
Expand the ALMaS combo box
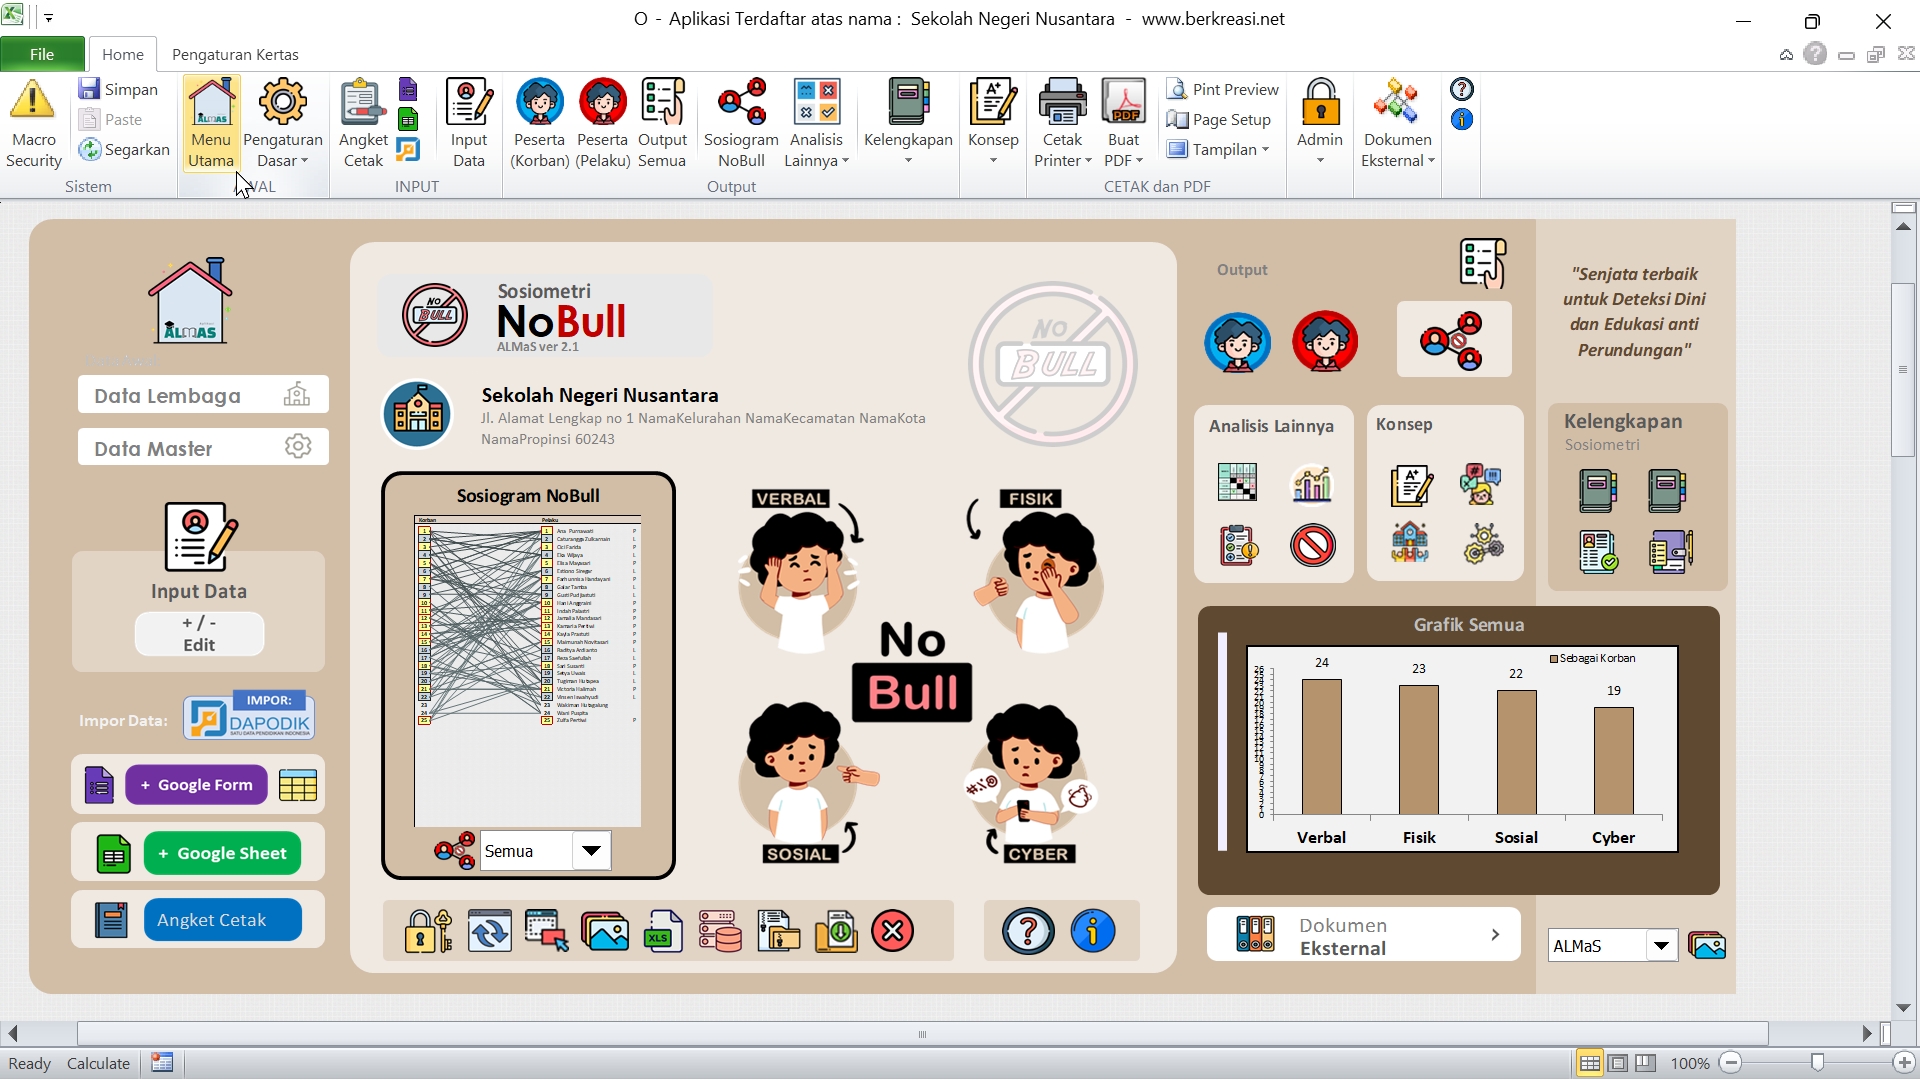coord(1661,945)
